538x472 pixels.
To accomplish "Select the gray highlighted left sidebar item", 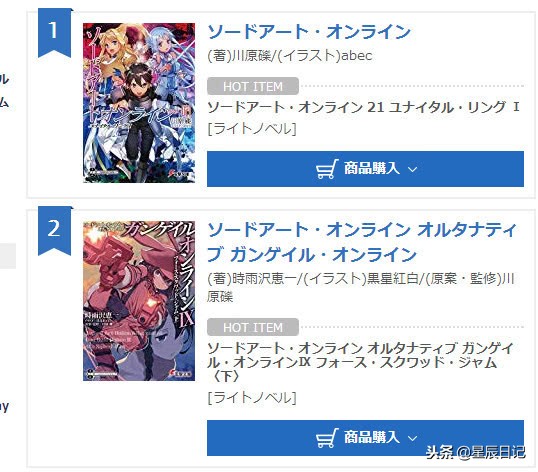I will [8, 256].
